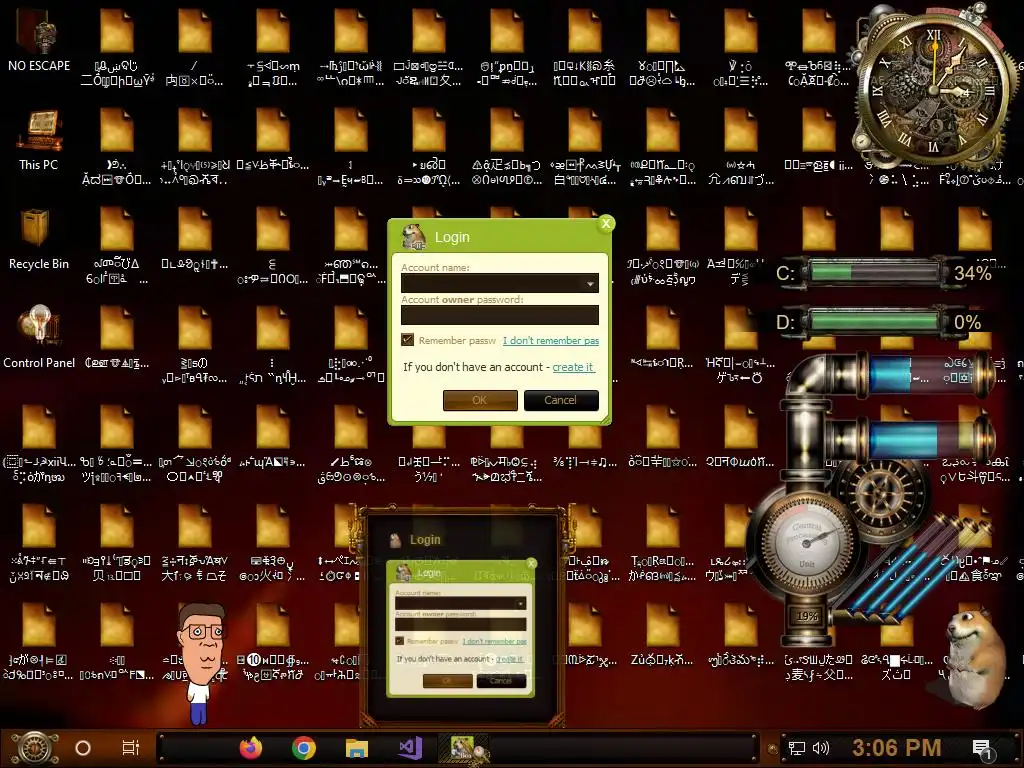The image size is (1024, 768).
Task: Open the Cortana search circle icon
Action: 83,748
